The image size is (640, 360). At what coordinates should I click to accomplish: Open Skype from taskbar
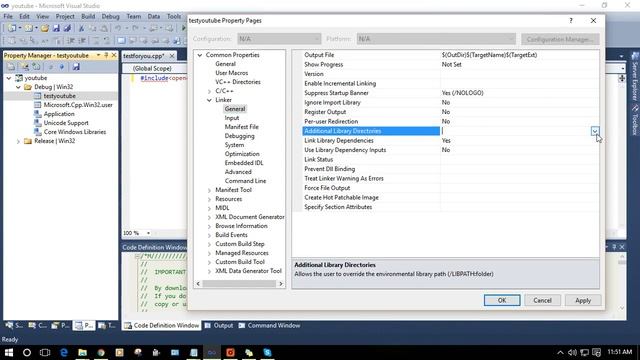(267, 352)
